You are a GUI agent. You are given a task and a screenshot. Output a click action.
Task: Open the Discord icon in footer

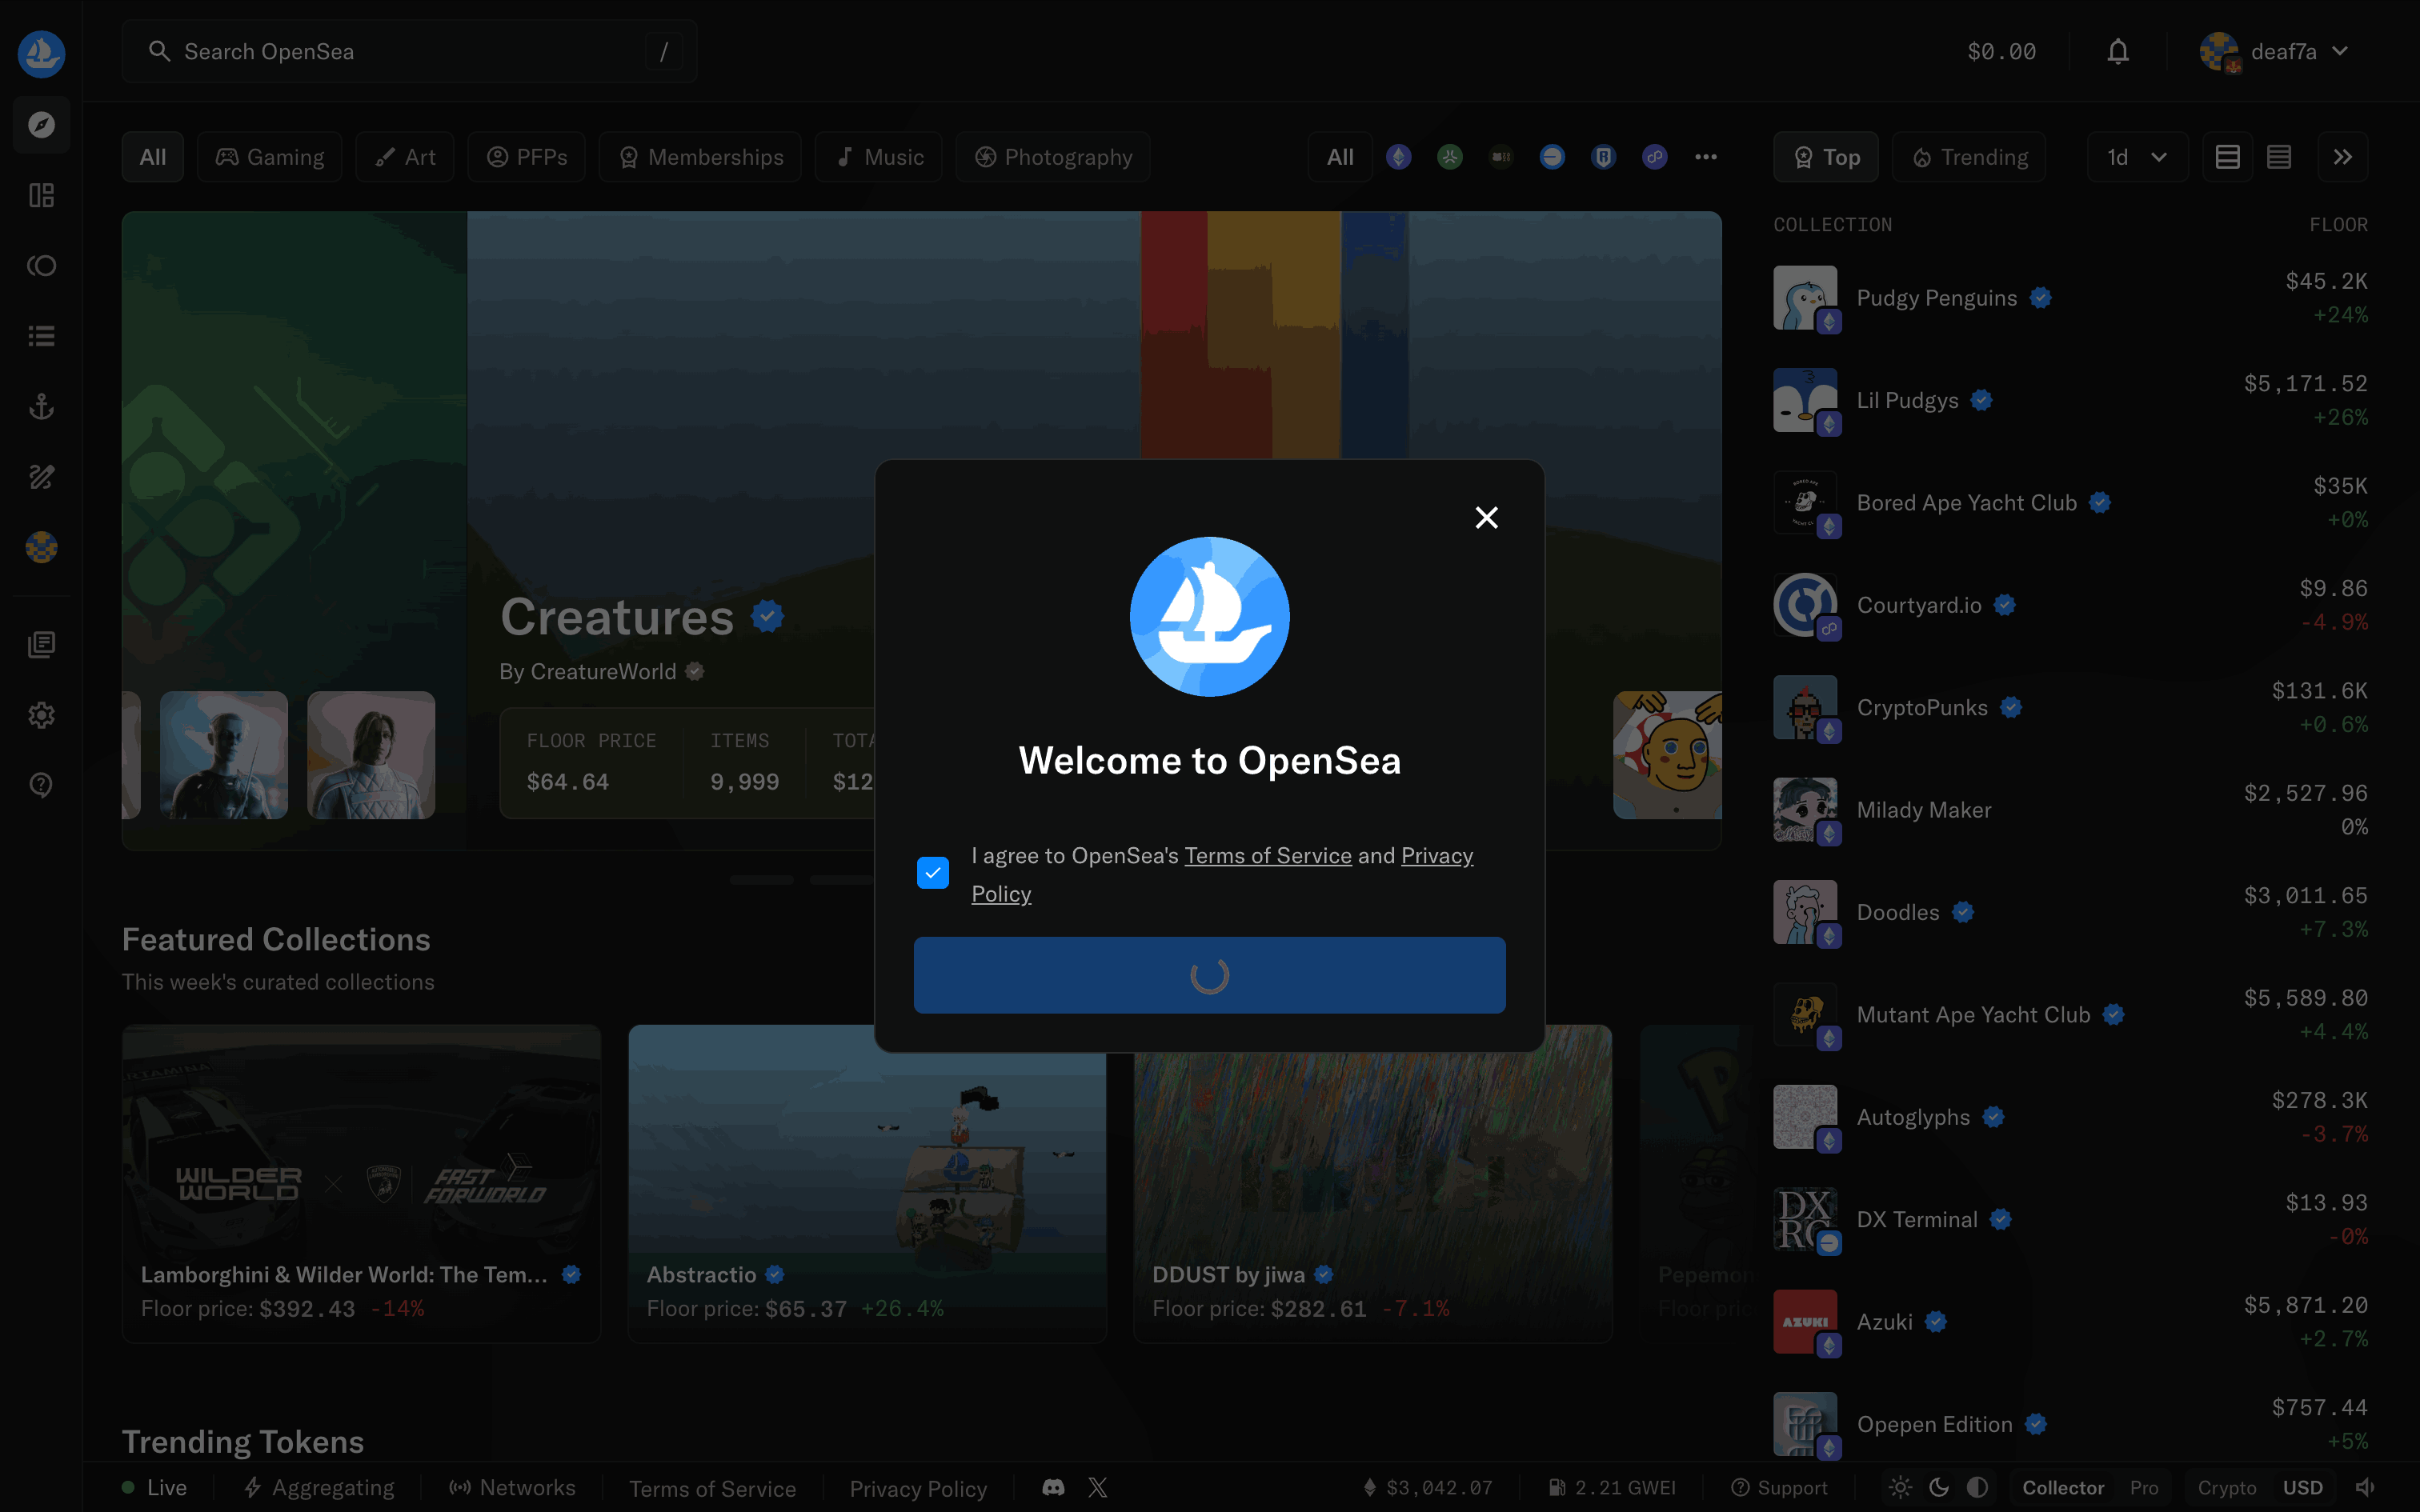pos(1053,1487)
